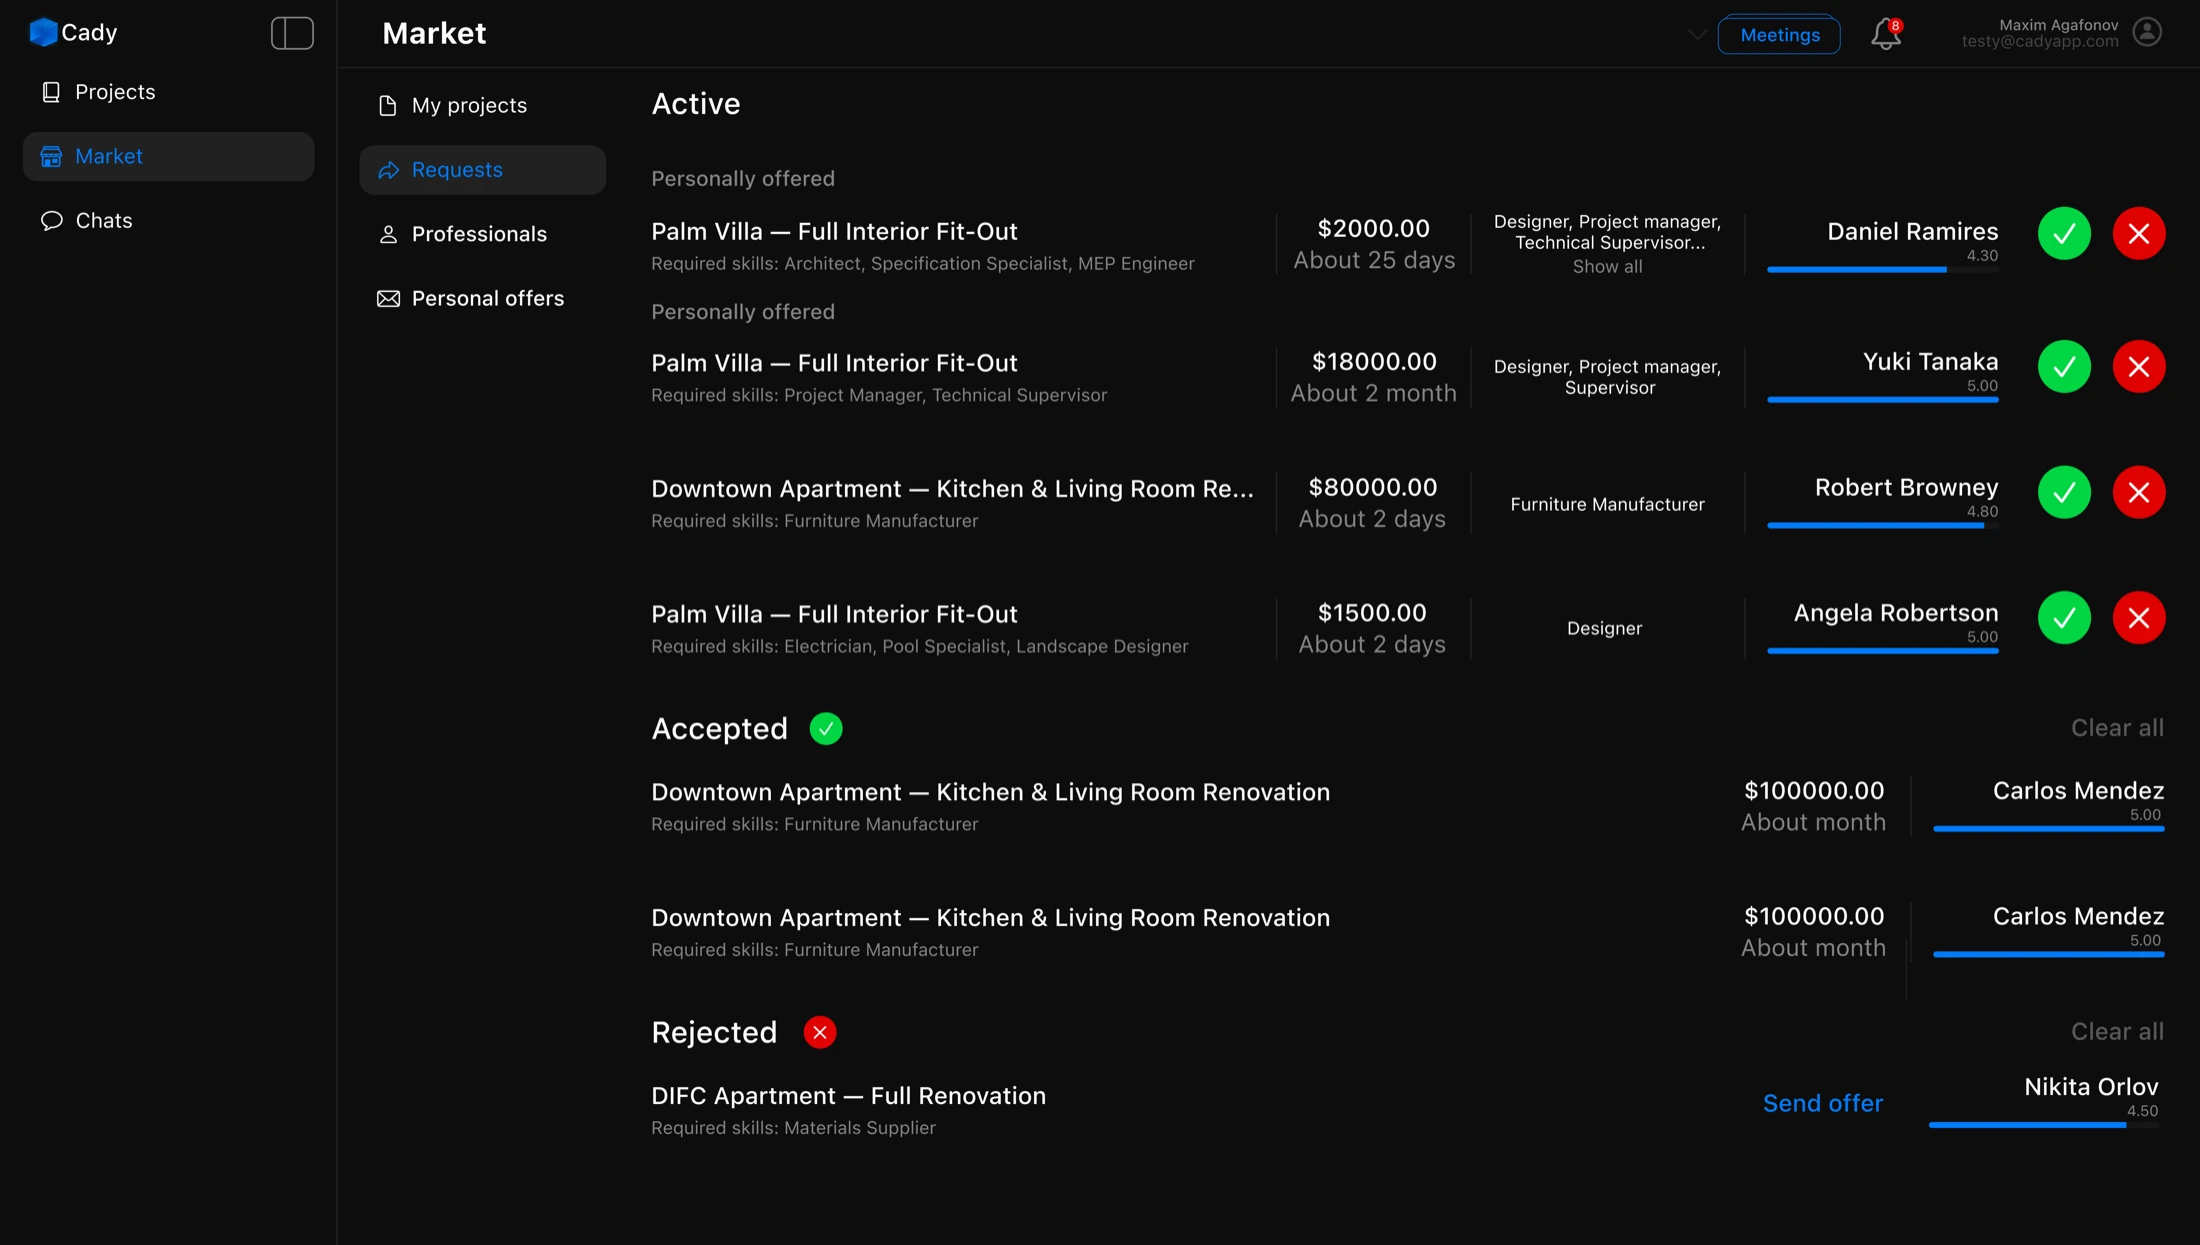Open the $1500.00 Palm Villa request title
The image size is (2200, 1245).
(834, 614)
